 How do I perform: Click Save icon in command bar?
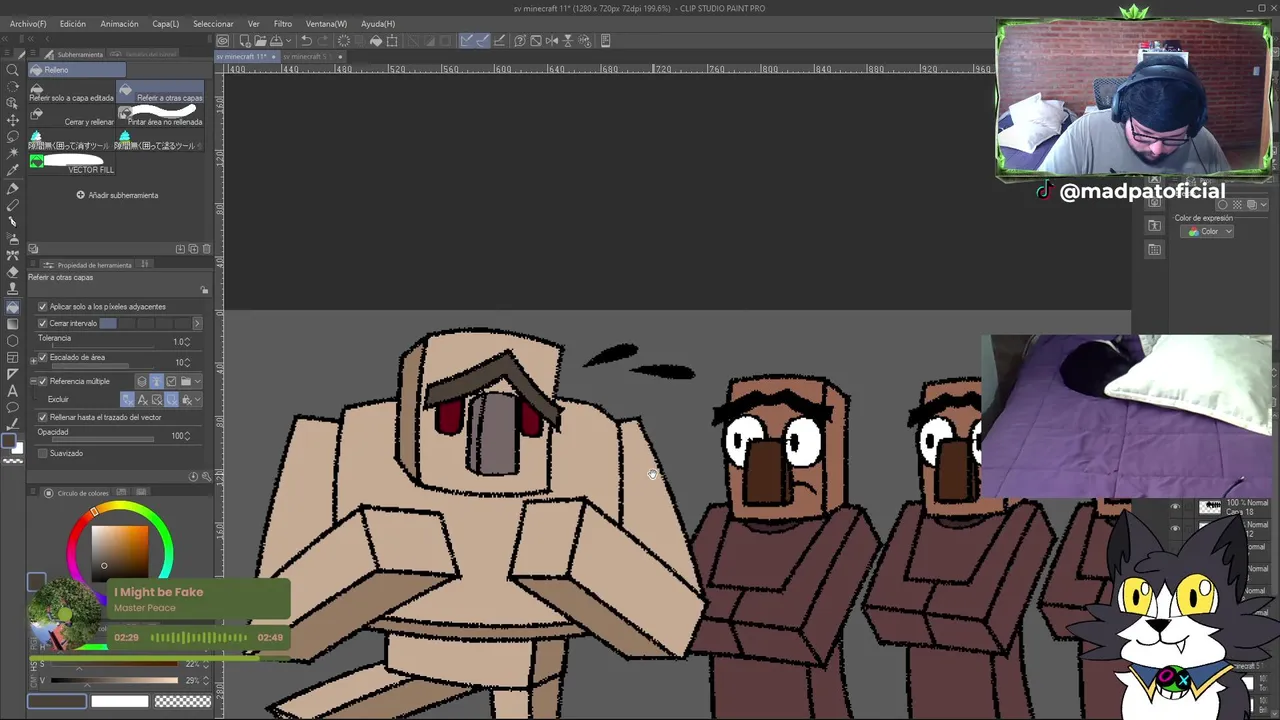point(276,41)
